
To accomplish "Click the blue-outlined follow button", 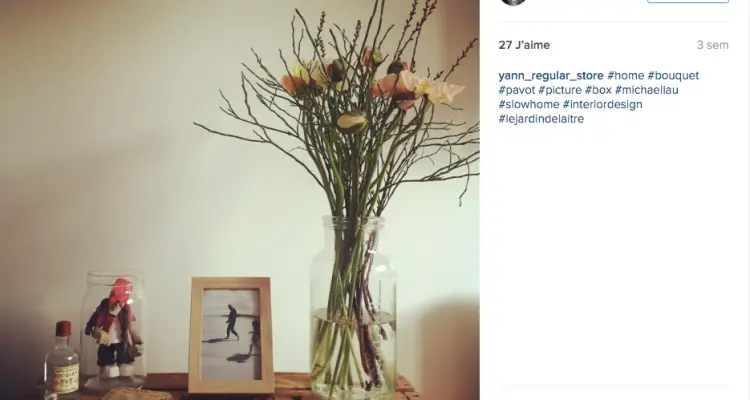I will pos(688,1).
